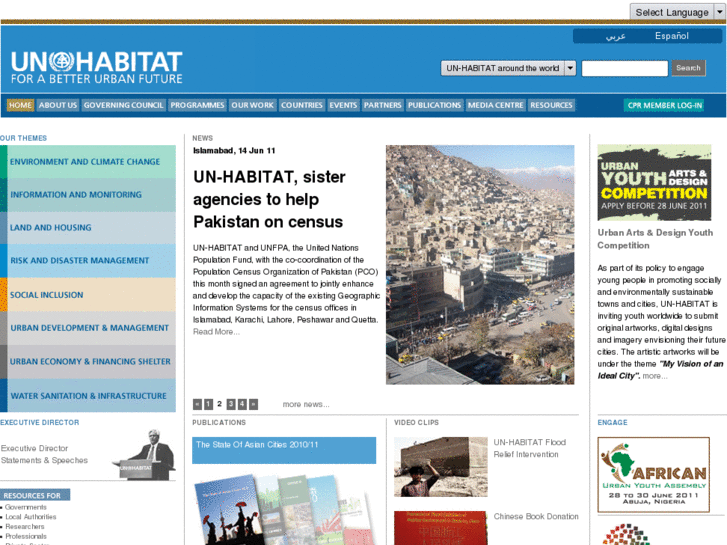Viewport: 727px width, 545px height.
Task: Switch to Arabic language
Action: click(x=616, y=36)
